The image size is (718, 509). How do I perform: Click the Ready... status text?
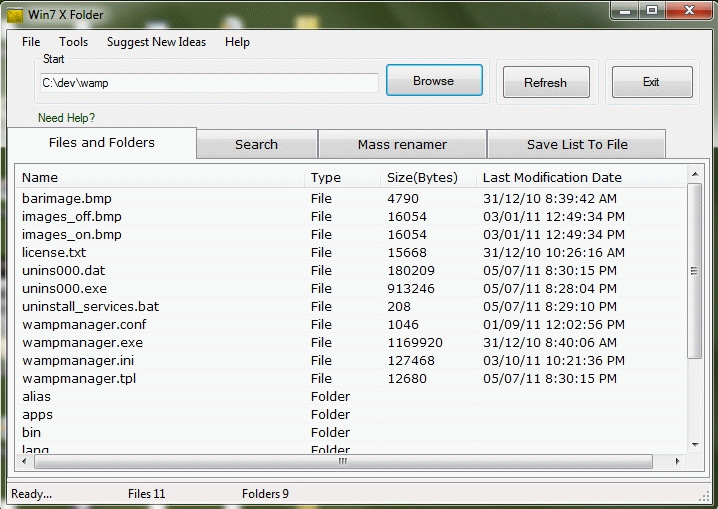(x=31, y=494)
